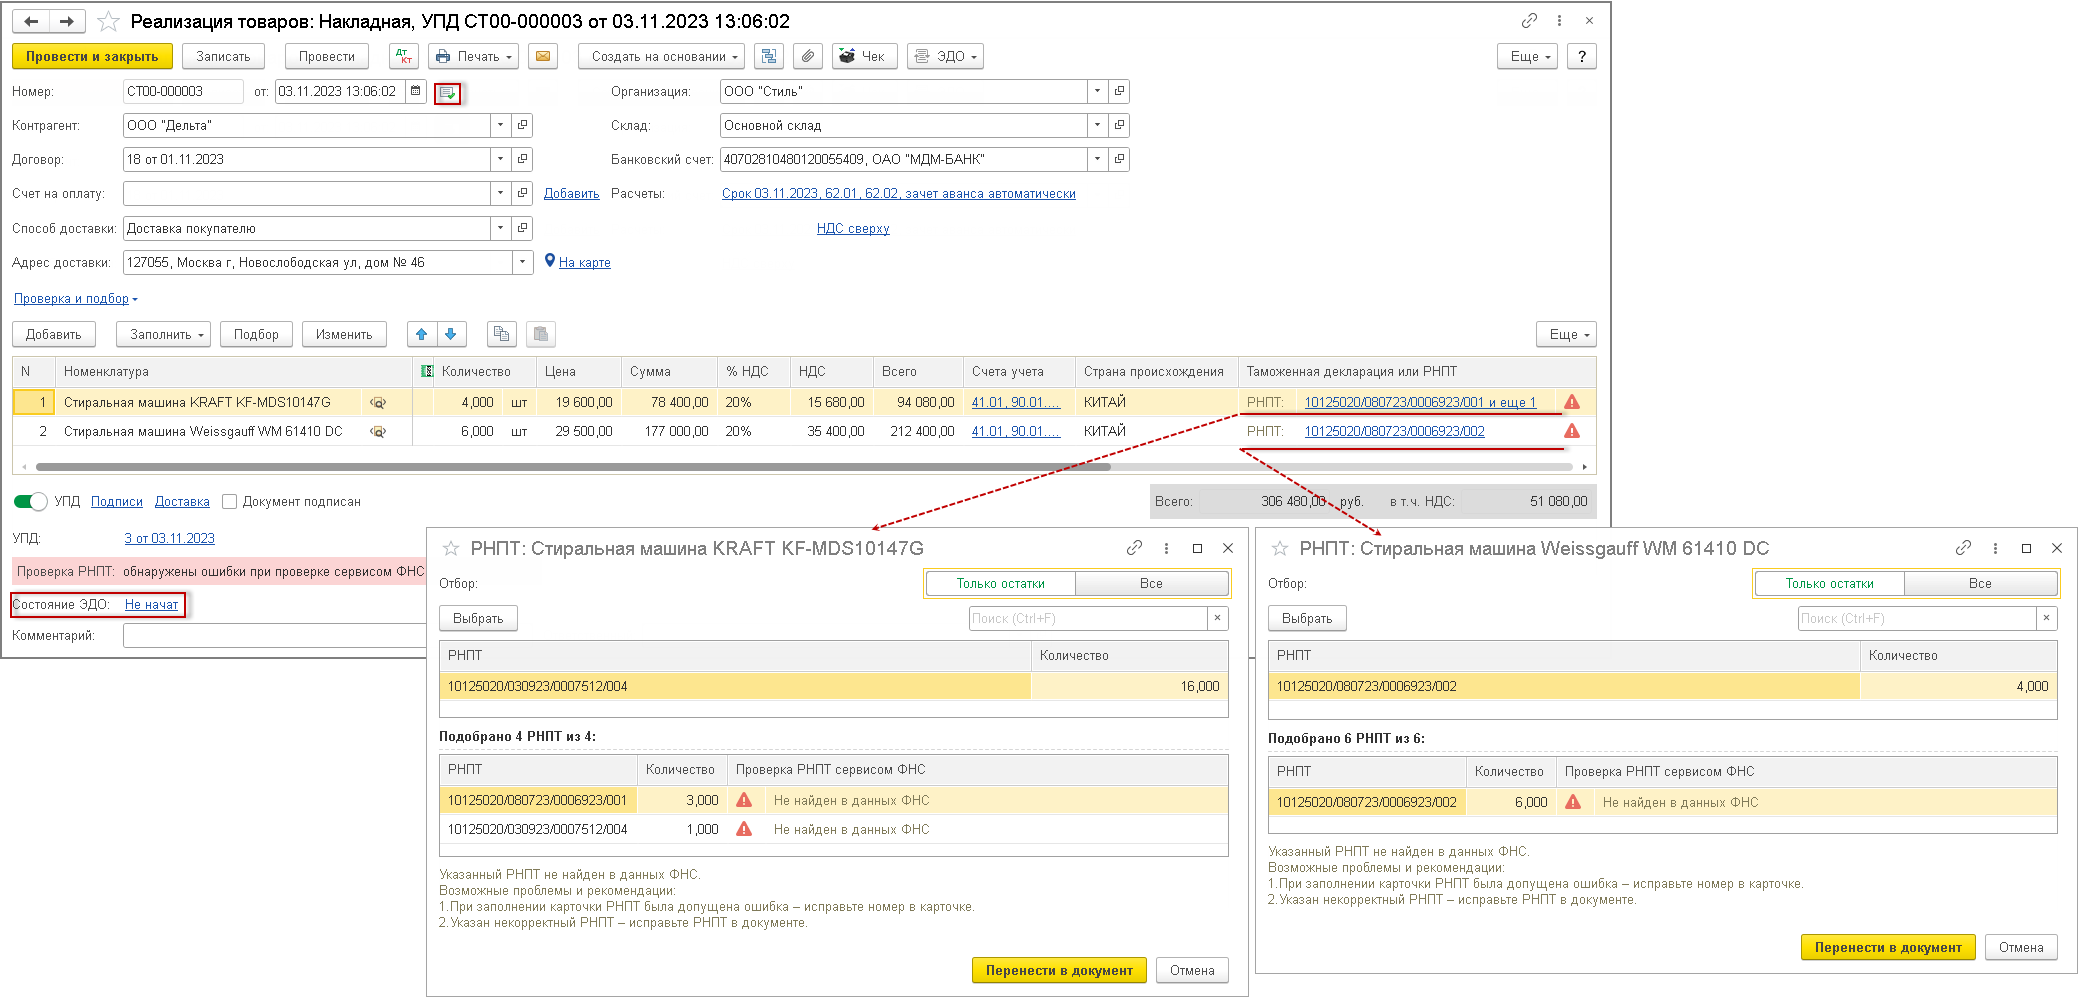
Task: Expand Способ доставки dropdown
Action: (500, 228)
